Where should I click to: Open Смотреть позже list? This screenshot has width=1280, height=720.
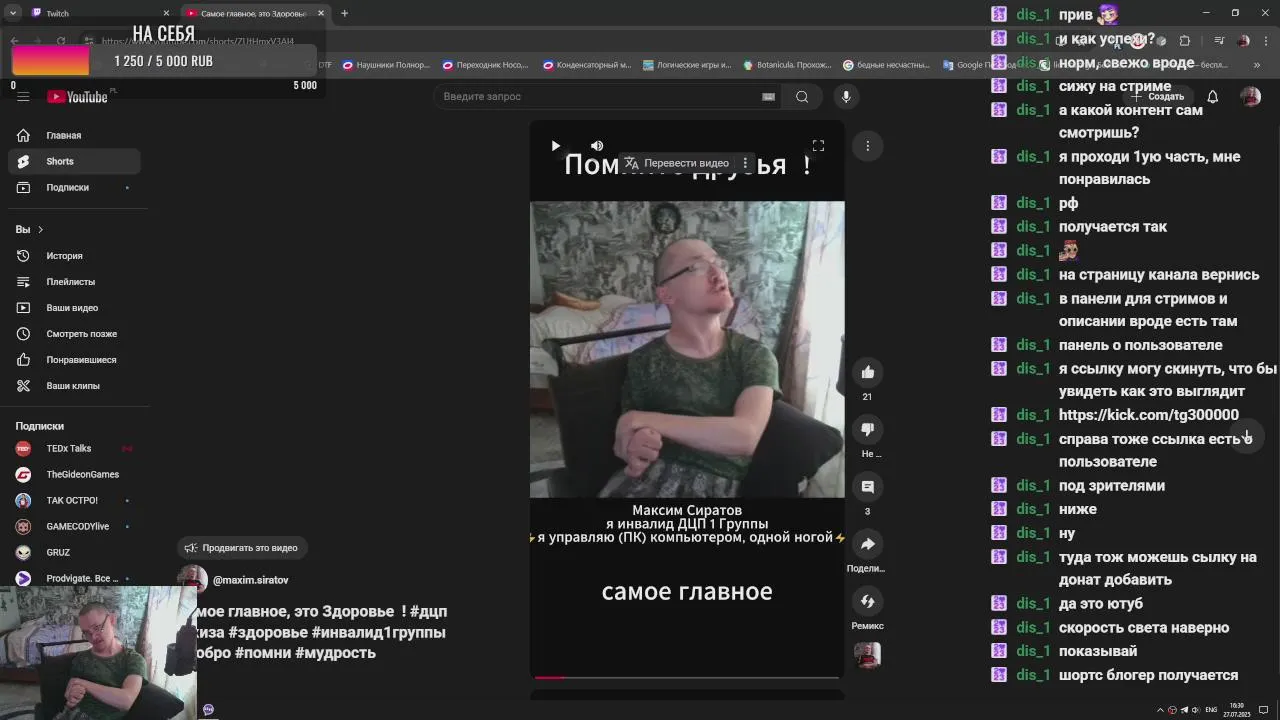[75, 334]
